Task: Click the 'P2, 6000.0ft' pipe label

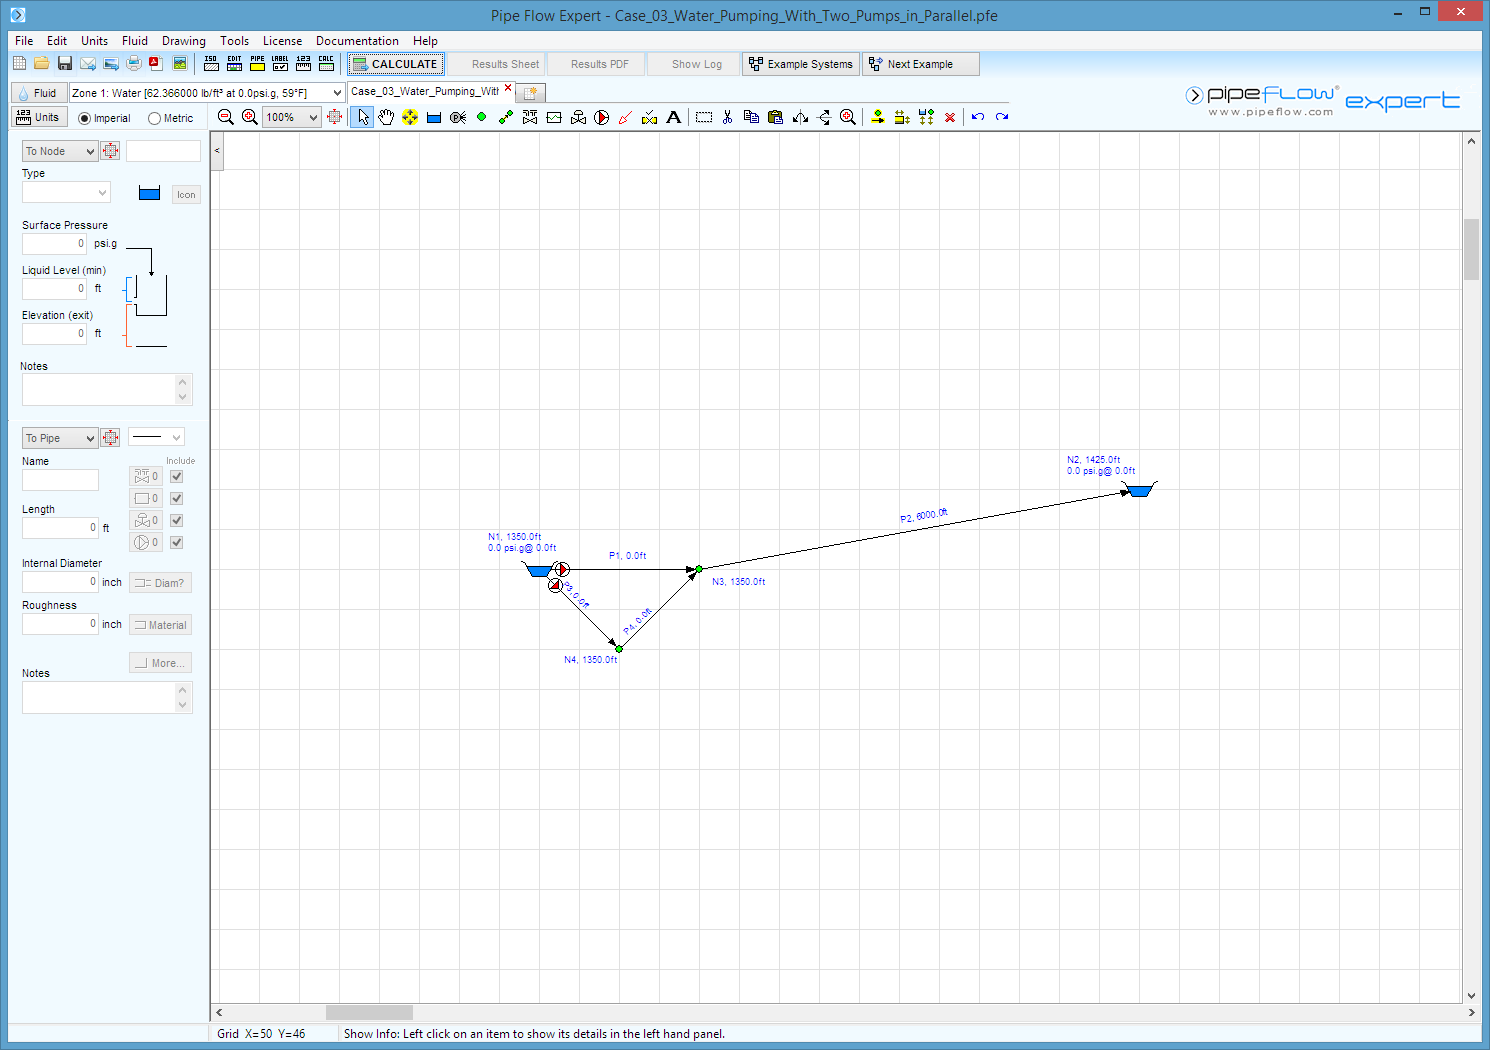Action: (924, 515)
